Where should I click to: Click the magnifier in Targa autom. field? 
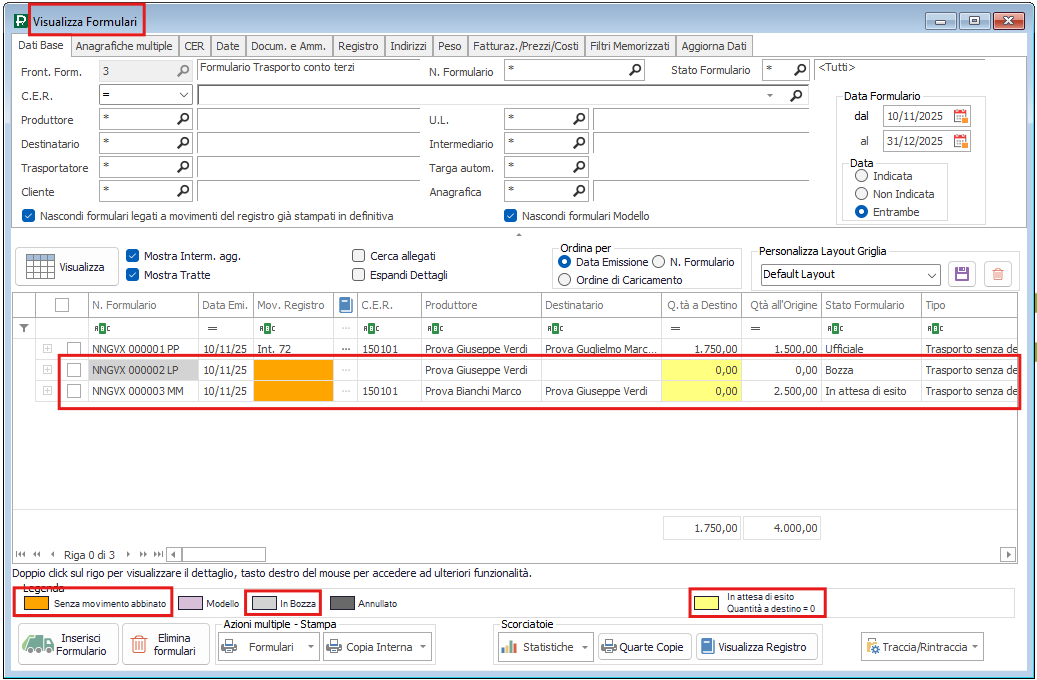[x=578, y=167]
